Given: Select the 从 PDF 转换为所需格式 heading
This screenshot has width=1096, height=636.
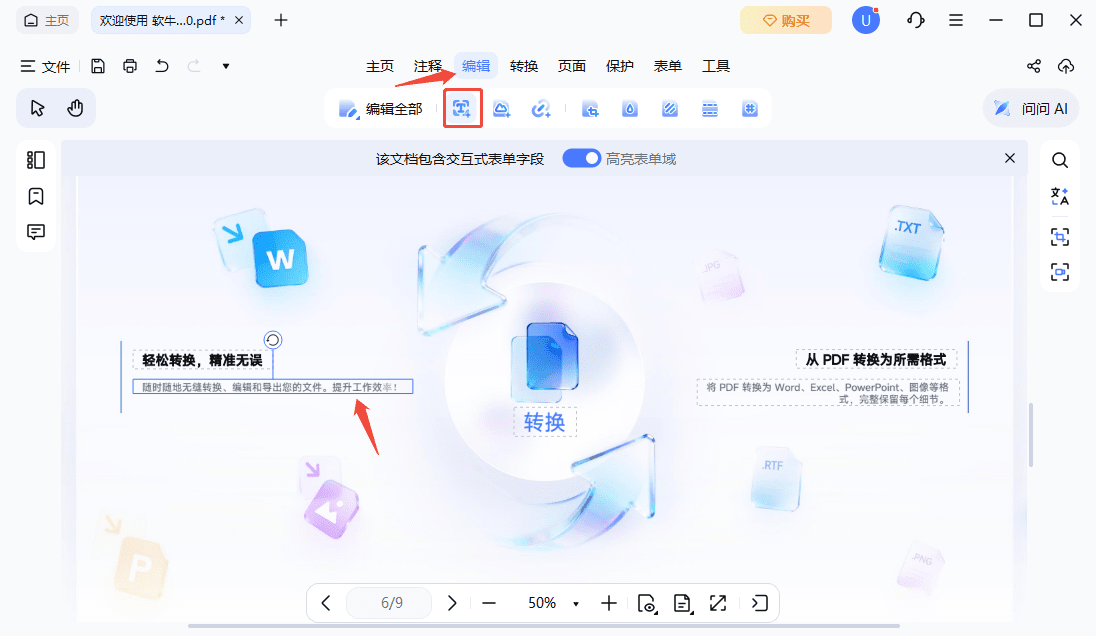Looking at the screenshot, I should coord(876,359).
